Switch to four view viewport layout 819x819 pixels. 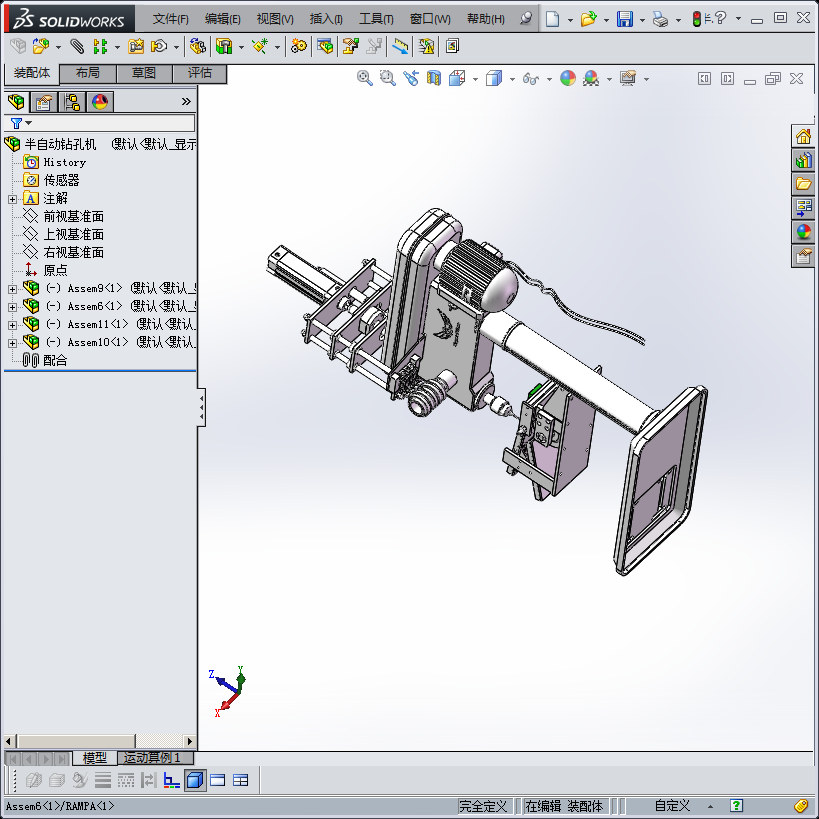point(241,780)
